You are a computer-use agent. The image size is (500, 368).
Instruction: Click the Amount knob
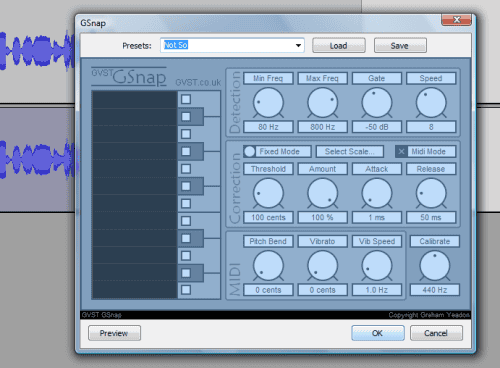point(323,193)
